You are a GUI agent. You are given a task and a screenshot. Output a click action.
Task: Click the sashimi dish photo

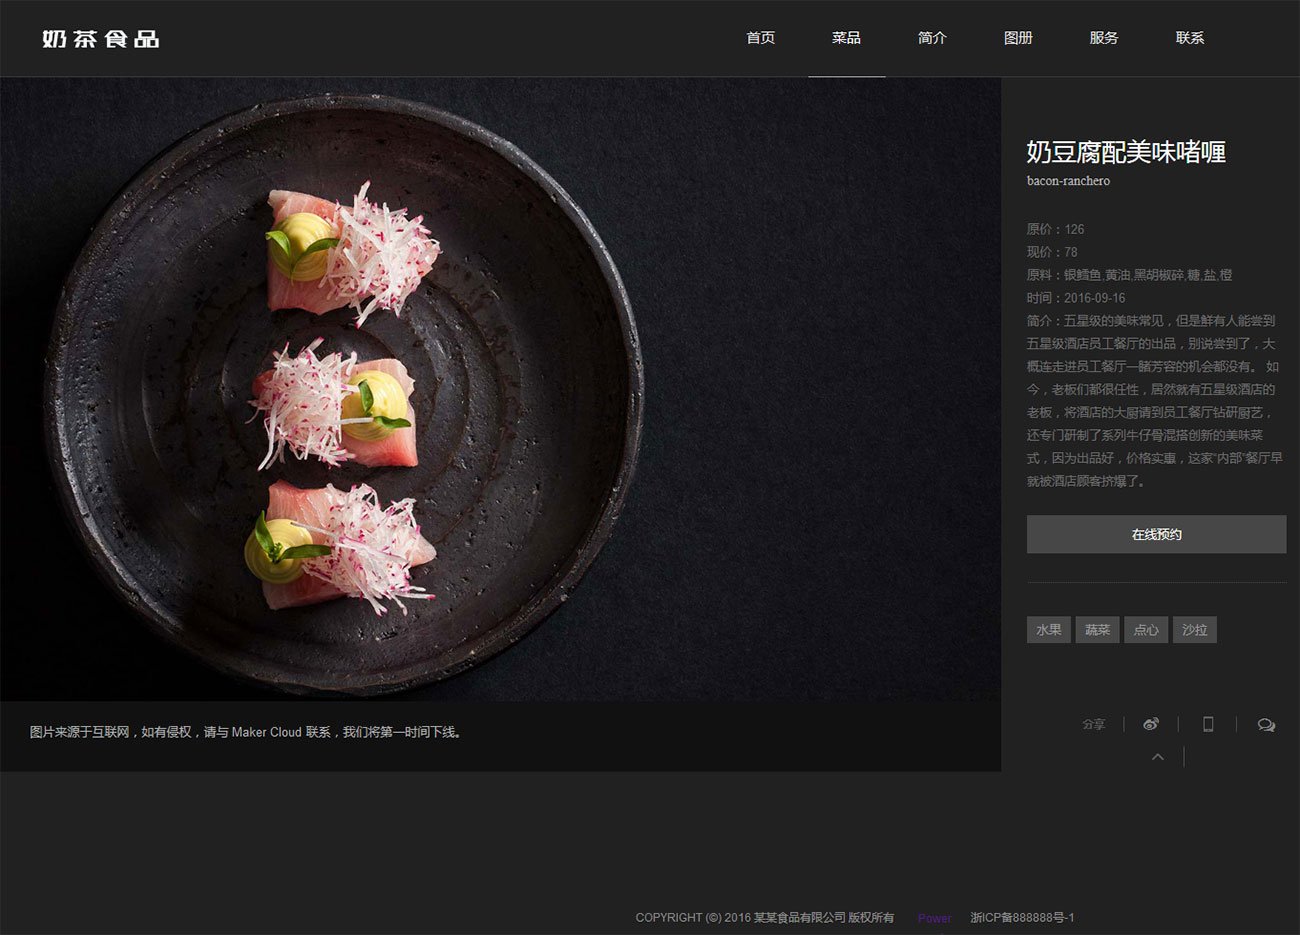pos(500,389)
